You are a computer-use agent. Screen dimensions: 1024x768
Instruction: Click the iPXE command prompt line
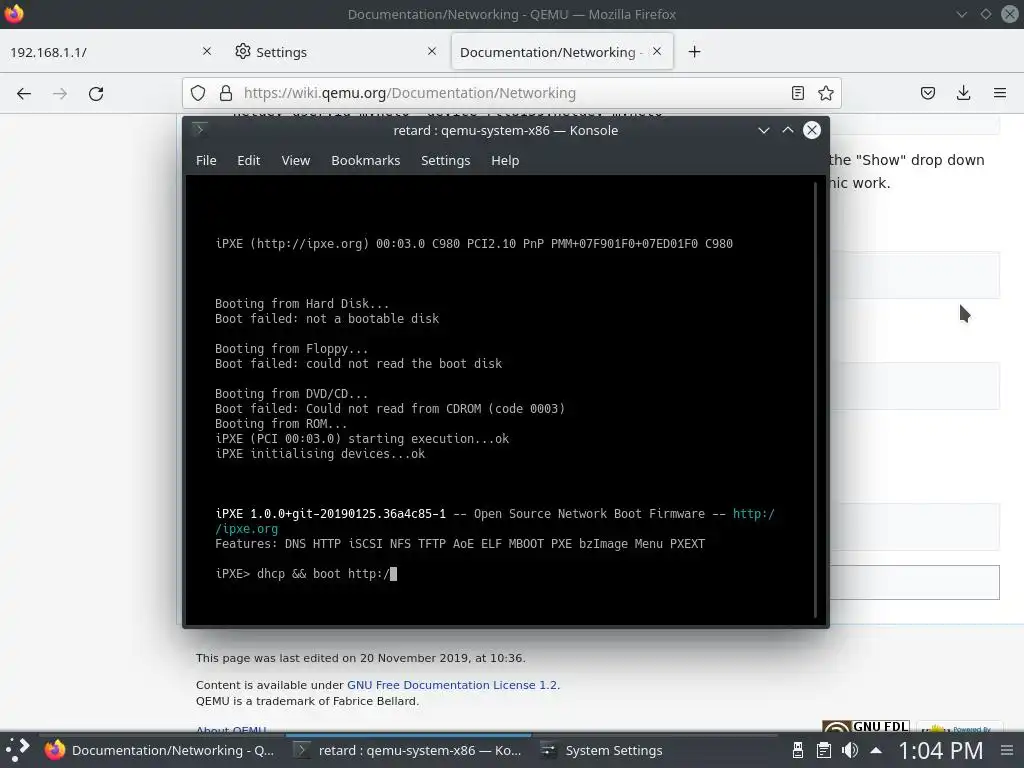pos(306,574)
